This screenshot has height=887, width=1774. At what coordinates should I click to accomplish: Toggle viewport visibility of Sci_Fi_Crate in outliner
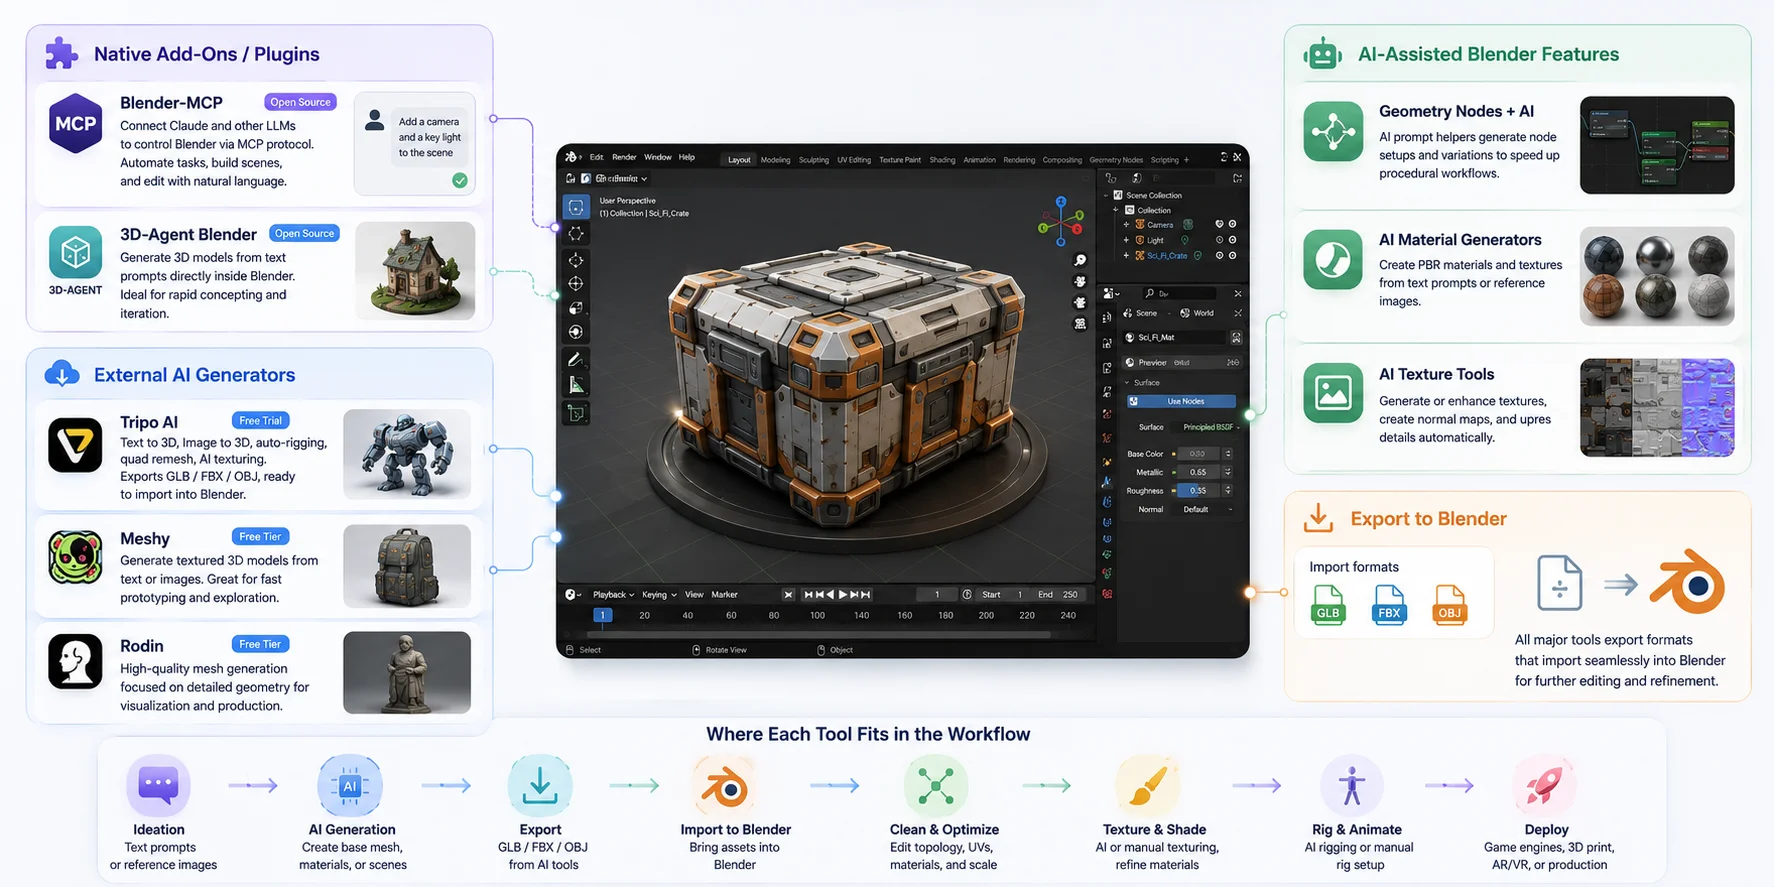1219,256
